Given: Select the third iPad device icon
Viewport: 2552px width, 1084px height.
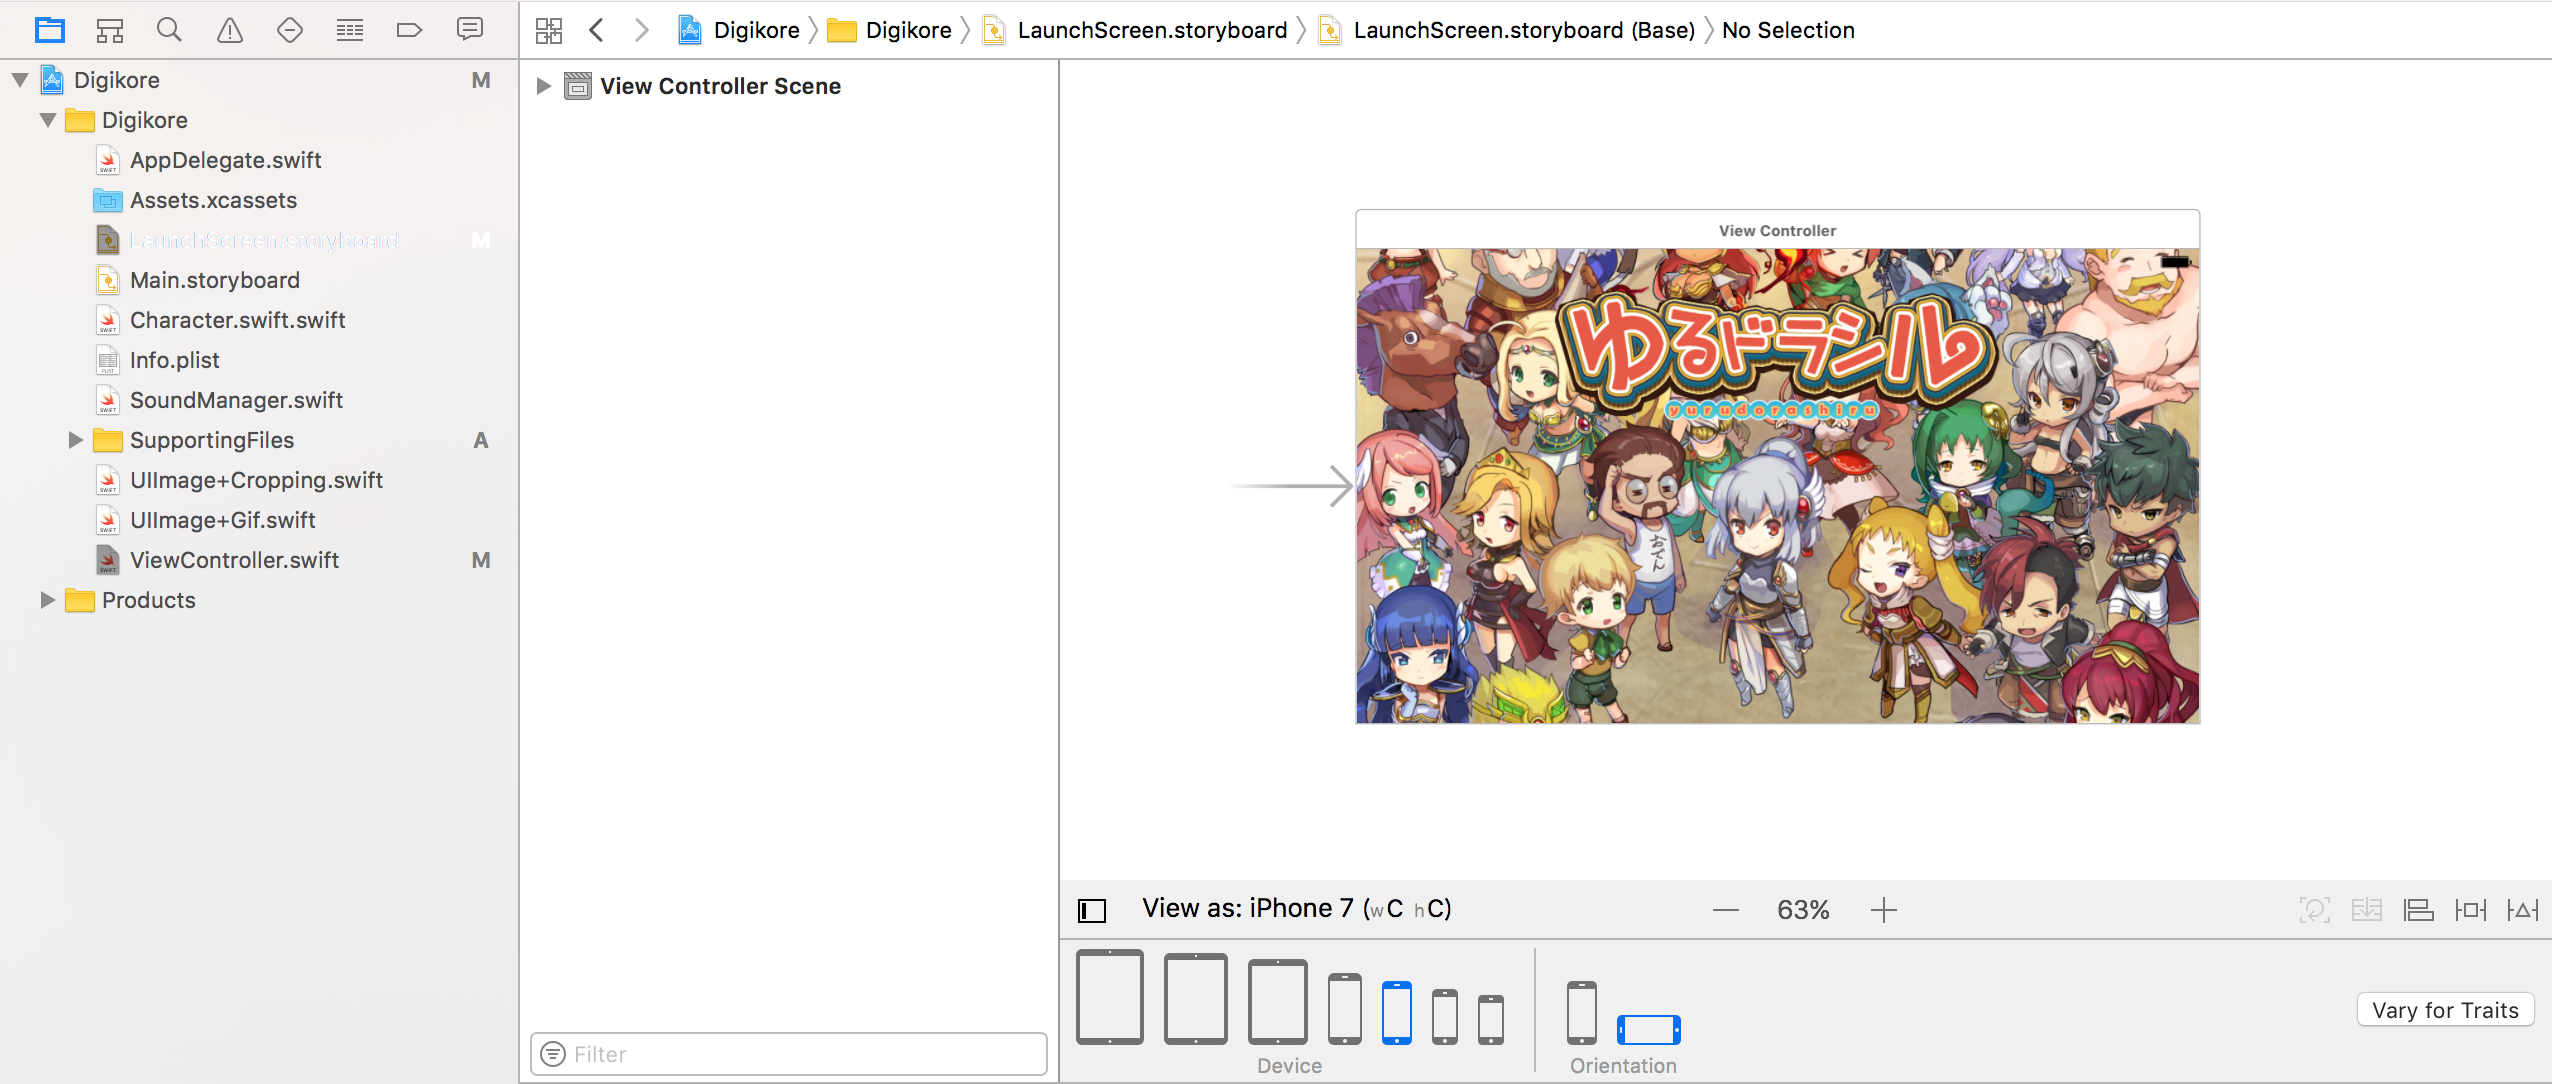Looking at the screenshot, I should 1278,1002.
